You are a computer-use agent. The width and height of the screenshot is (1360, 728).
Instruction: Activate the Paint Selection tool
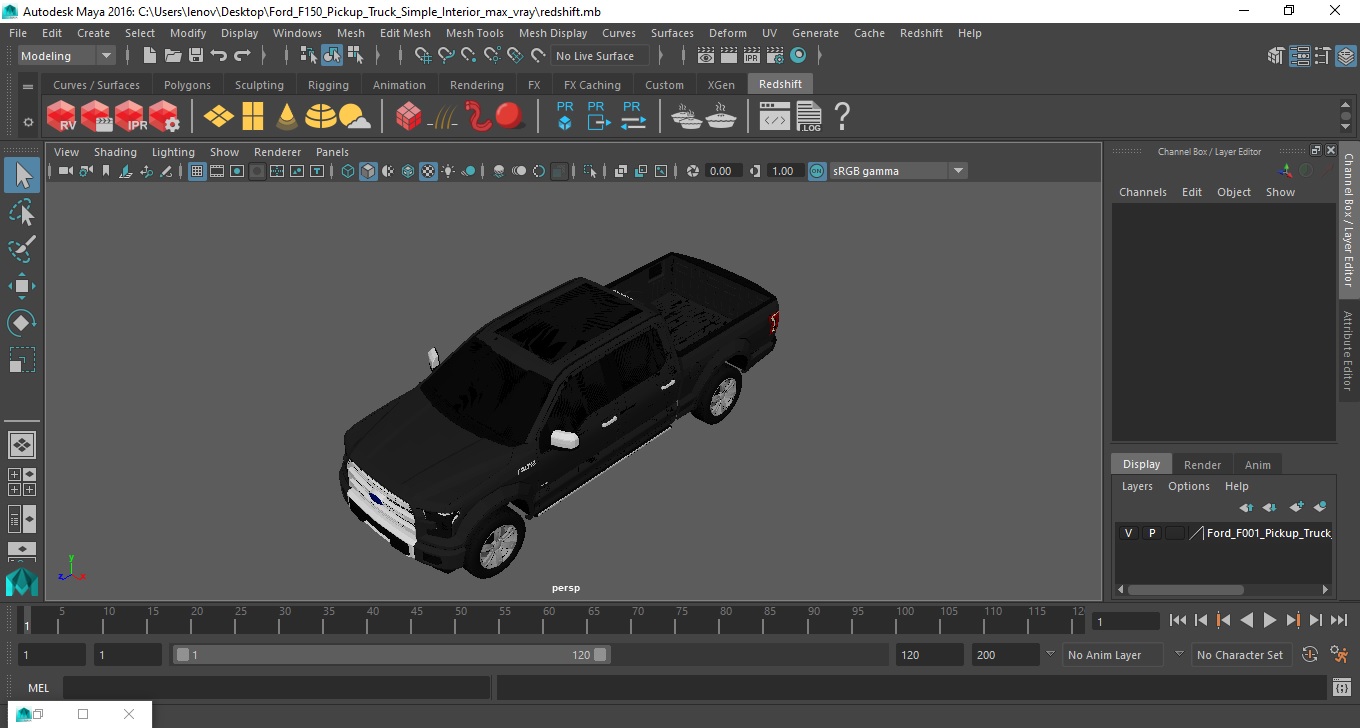(x=22, y=249)
